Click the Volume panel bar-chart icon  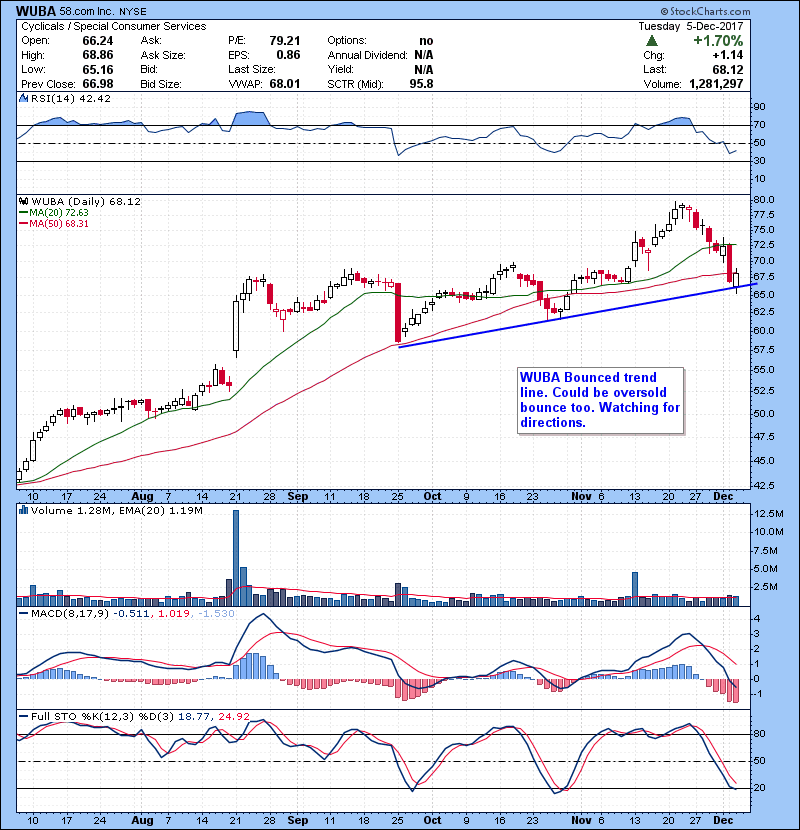pyautogui.click(x=23, y=510)
